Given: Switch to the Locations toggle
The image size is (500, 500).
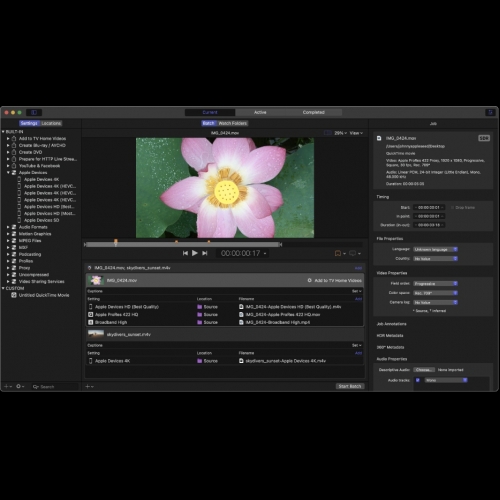Looking at the screenshot, I should pyautogui.click(x=51, y=123).
